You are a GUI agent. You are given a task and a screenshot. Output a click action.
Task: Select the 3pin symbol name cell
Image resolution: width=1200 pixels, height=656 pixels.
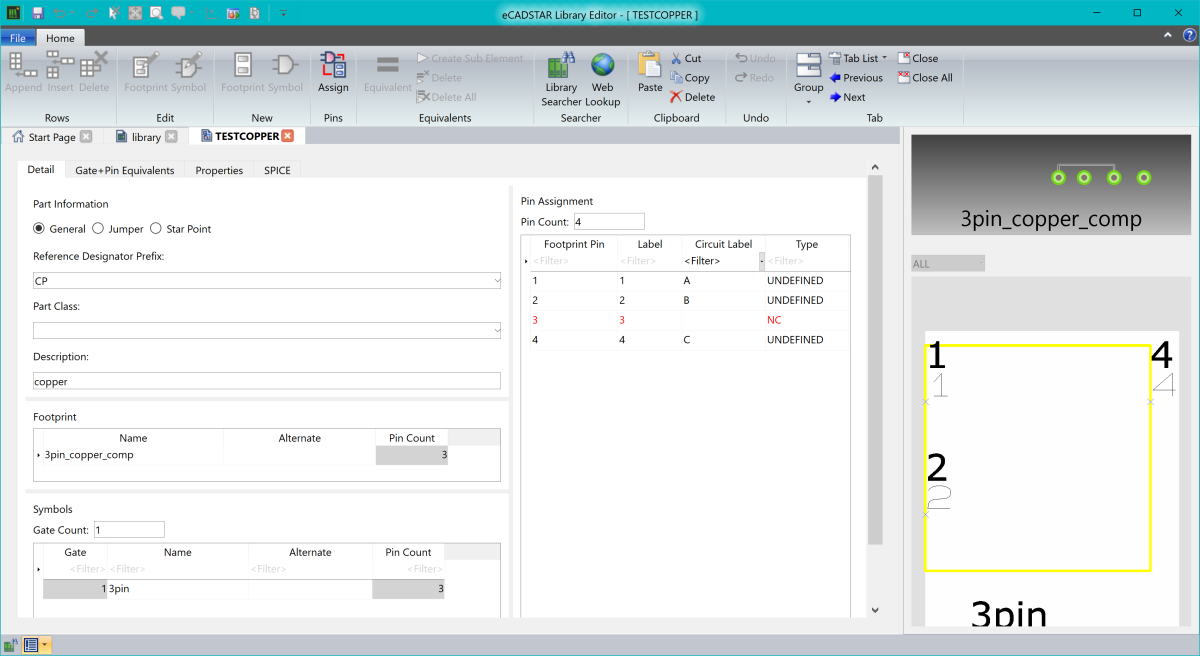tap(177, 589)
